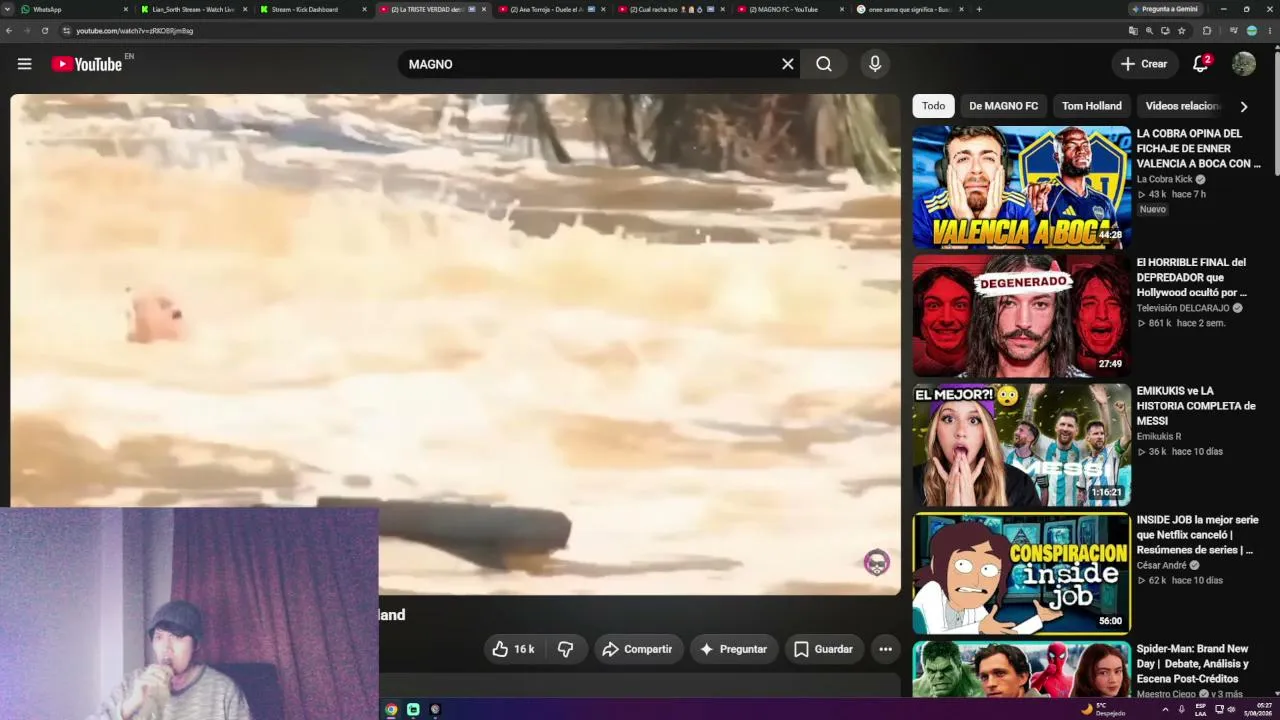
Task: Open the Inside Job video thumbnail
Action: (1021, 574)
